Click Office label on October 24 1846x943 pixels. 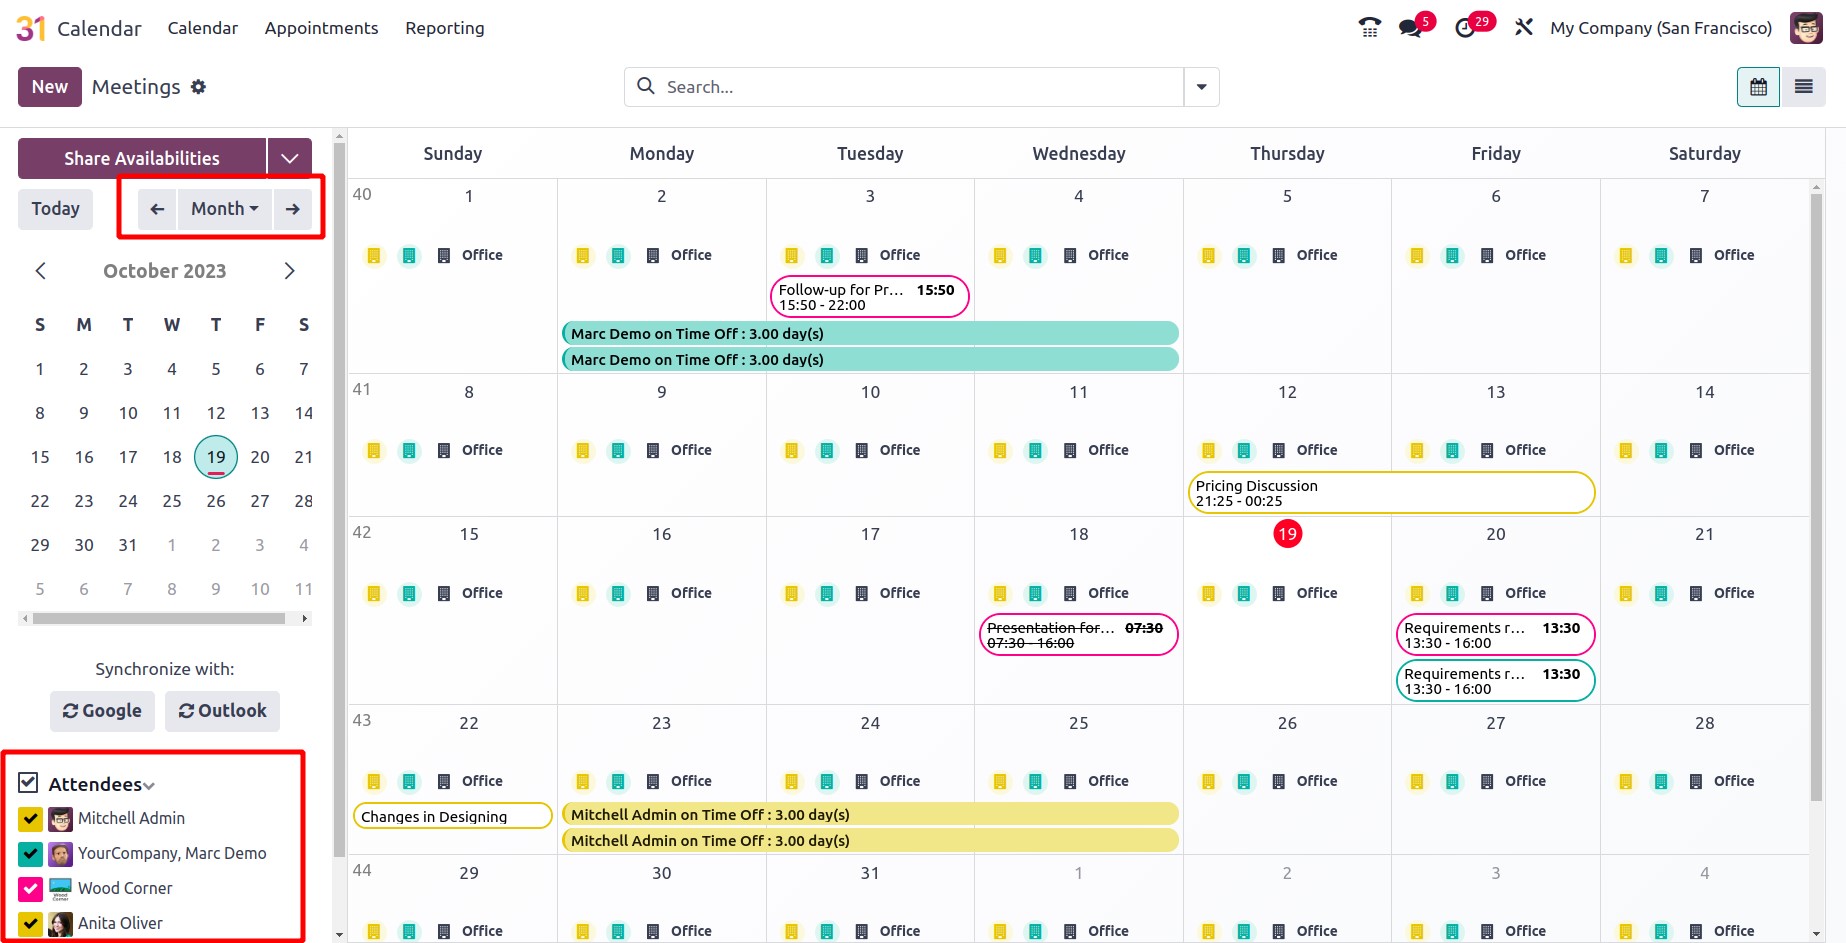pyautogui.click(x=900, y=782)
